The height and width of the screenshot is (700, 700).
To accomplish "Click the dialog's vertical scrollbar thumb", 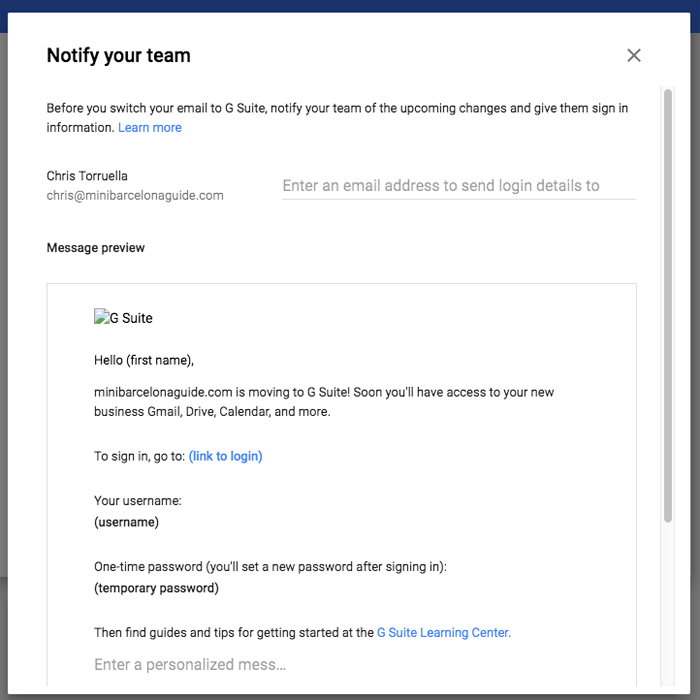I will [x=668, y=300].
